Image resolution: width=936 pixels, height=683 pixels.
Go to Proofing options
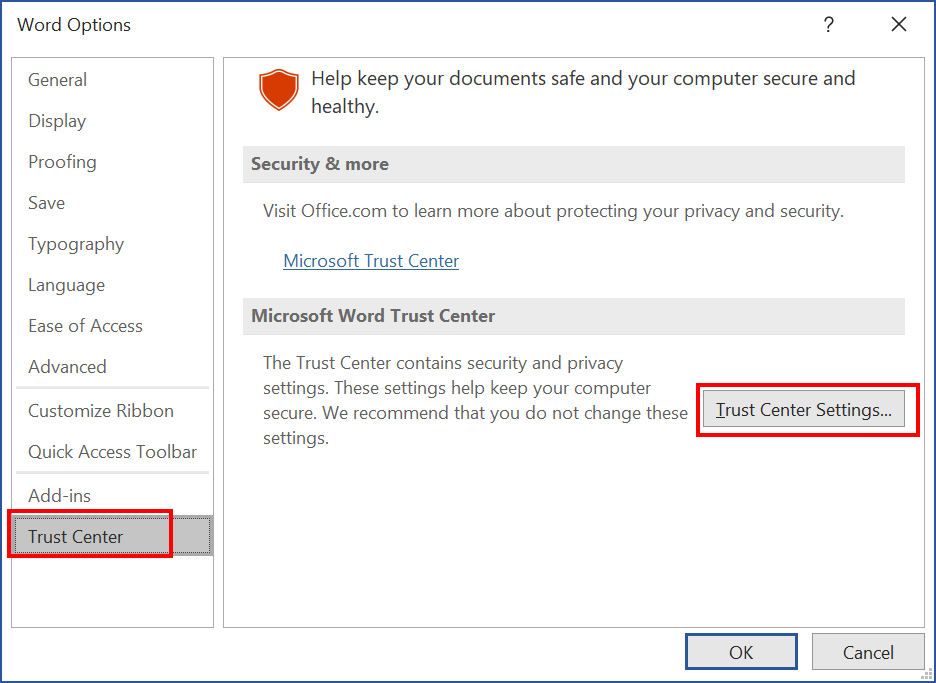tap(112, 162)
